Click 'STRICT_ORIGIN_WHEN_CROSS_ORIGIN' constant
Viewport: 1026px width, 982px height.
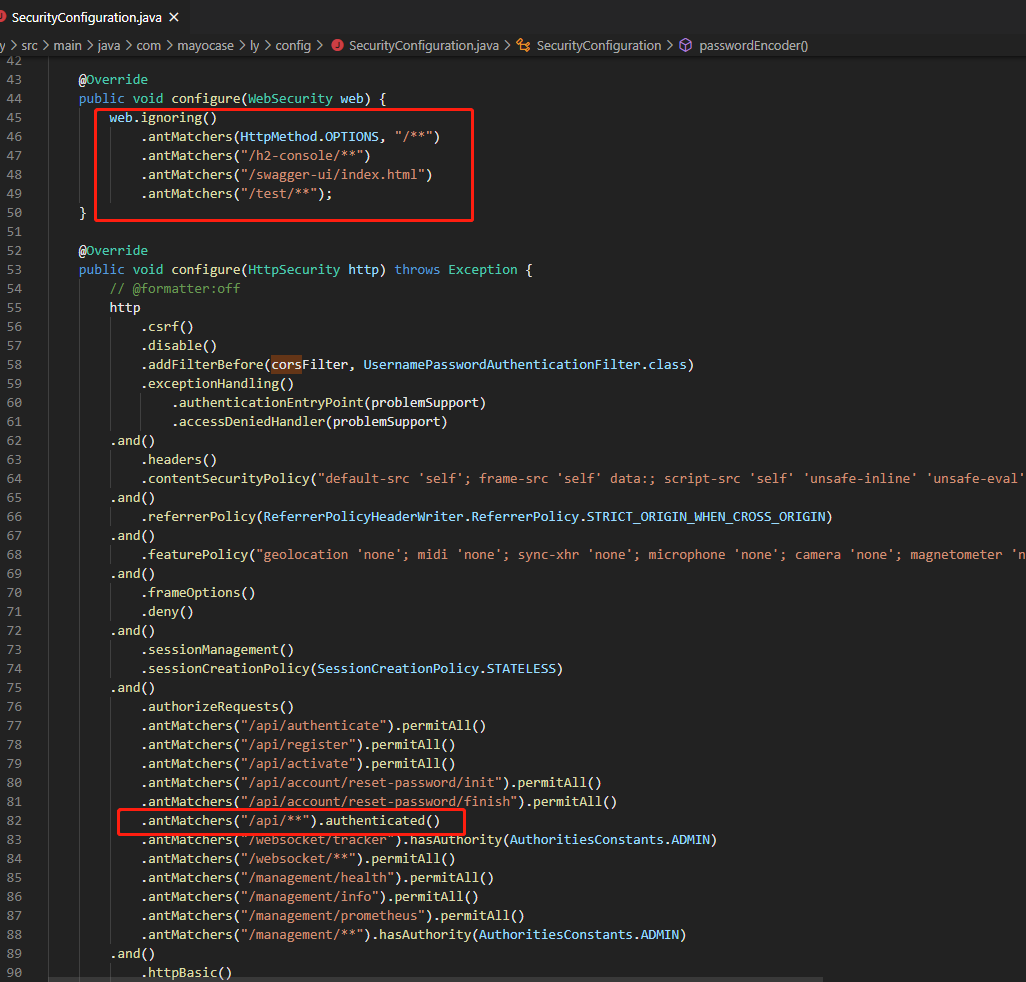(x=706, y=516)
